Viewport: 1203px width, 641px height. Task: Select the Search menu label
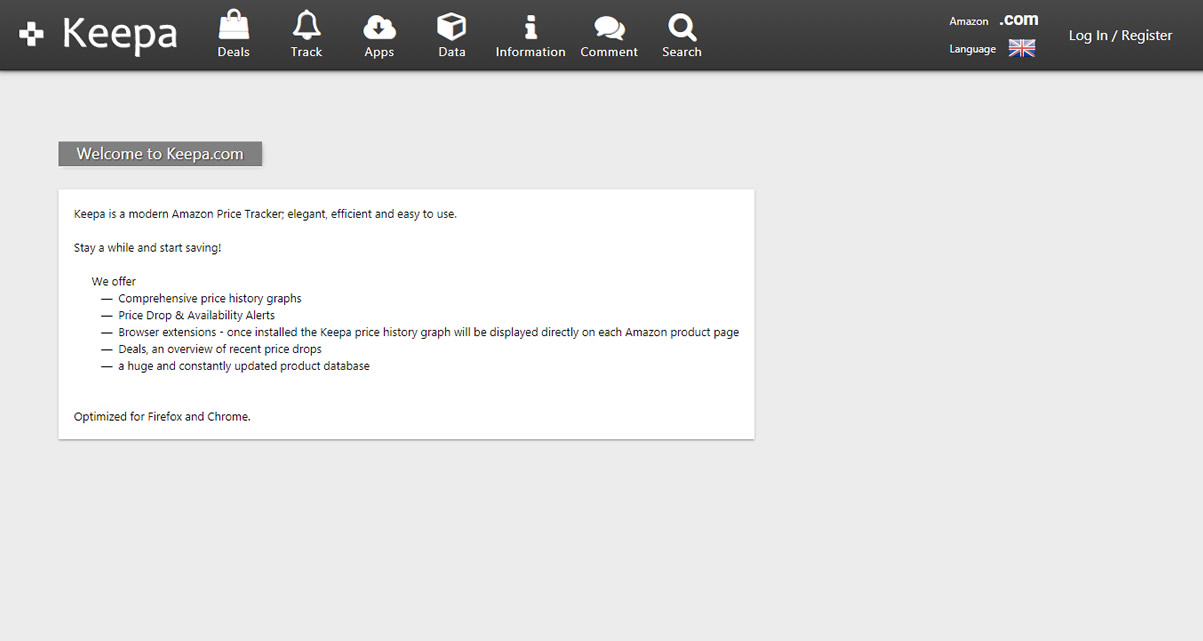682,52
